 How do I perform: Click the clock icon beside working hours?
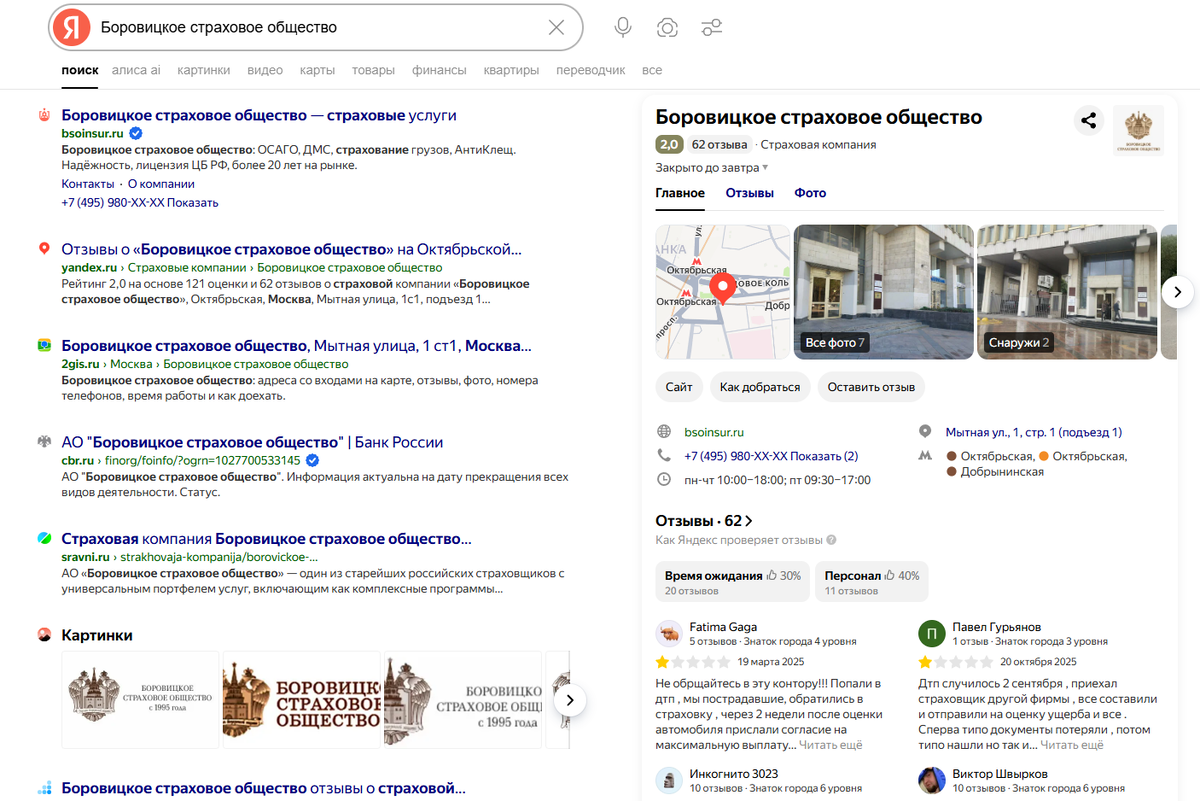[664, 480]
